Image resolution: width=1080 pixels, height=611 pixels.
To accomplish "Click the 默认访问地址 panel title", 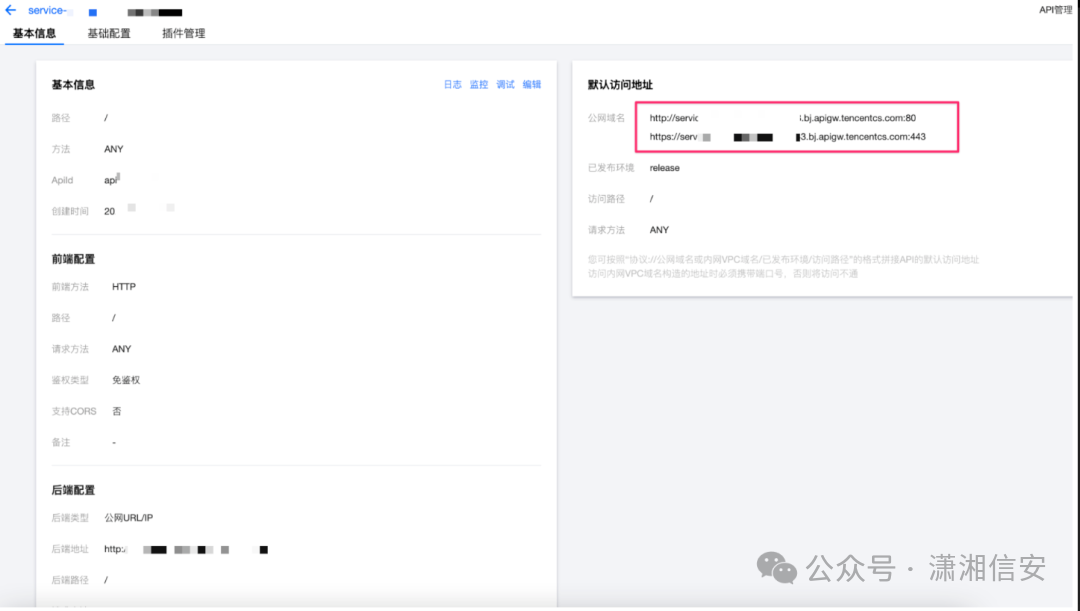I will [615, 84].
